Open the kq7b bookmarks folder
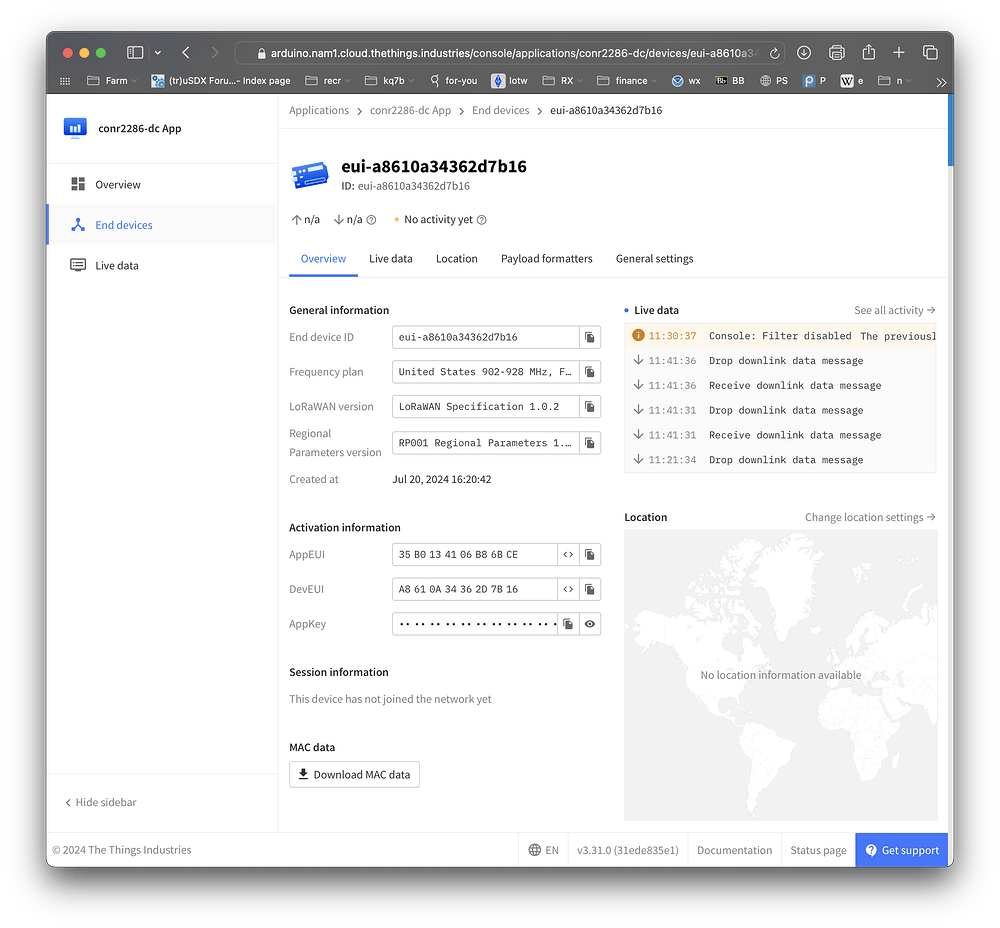 [389, 81]
